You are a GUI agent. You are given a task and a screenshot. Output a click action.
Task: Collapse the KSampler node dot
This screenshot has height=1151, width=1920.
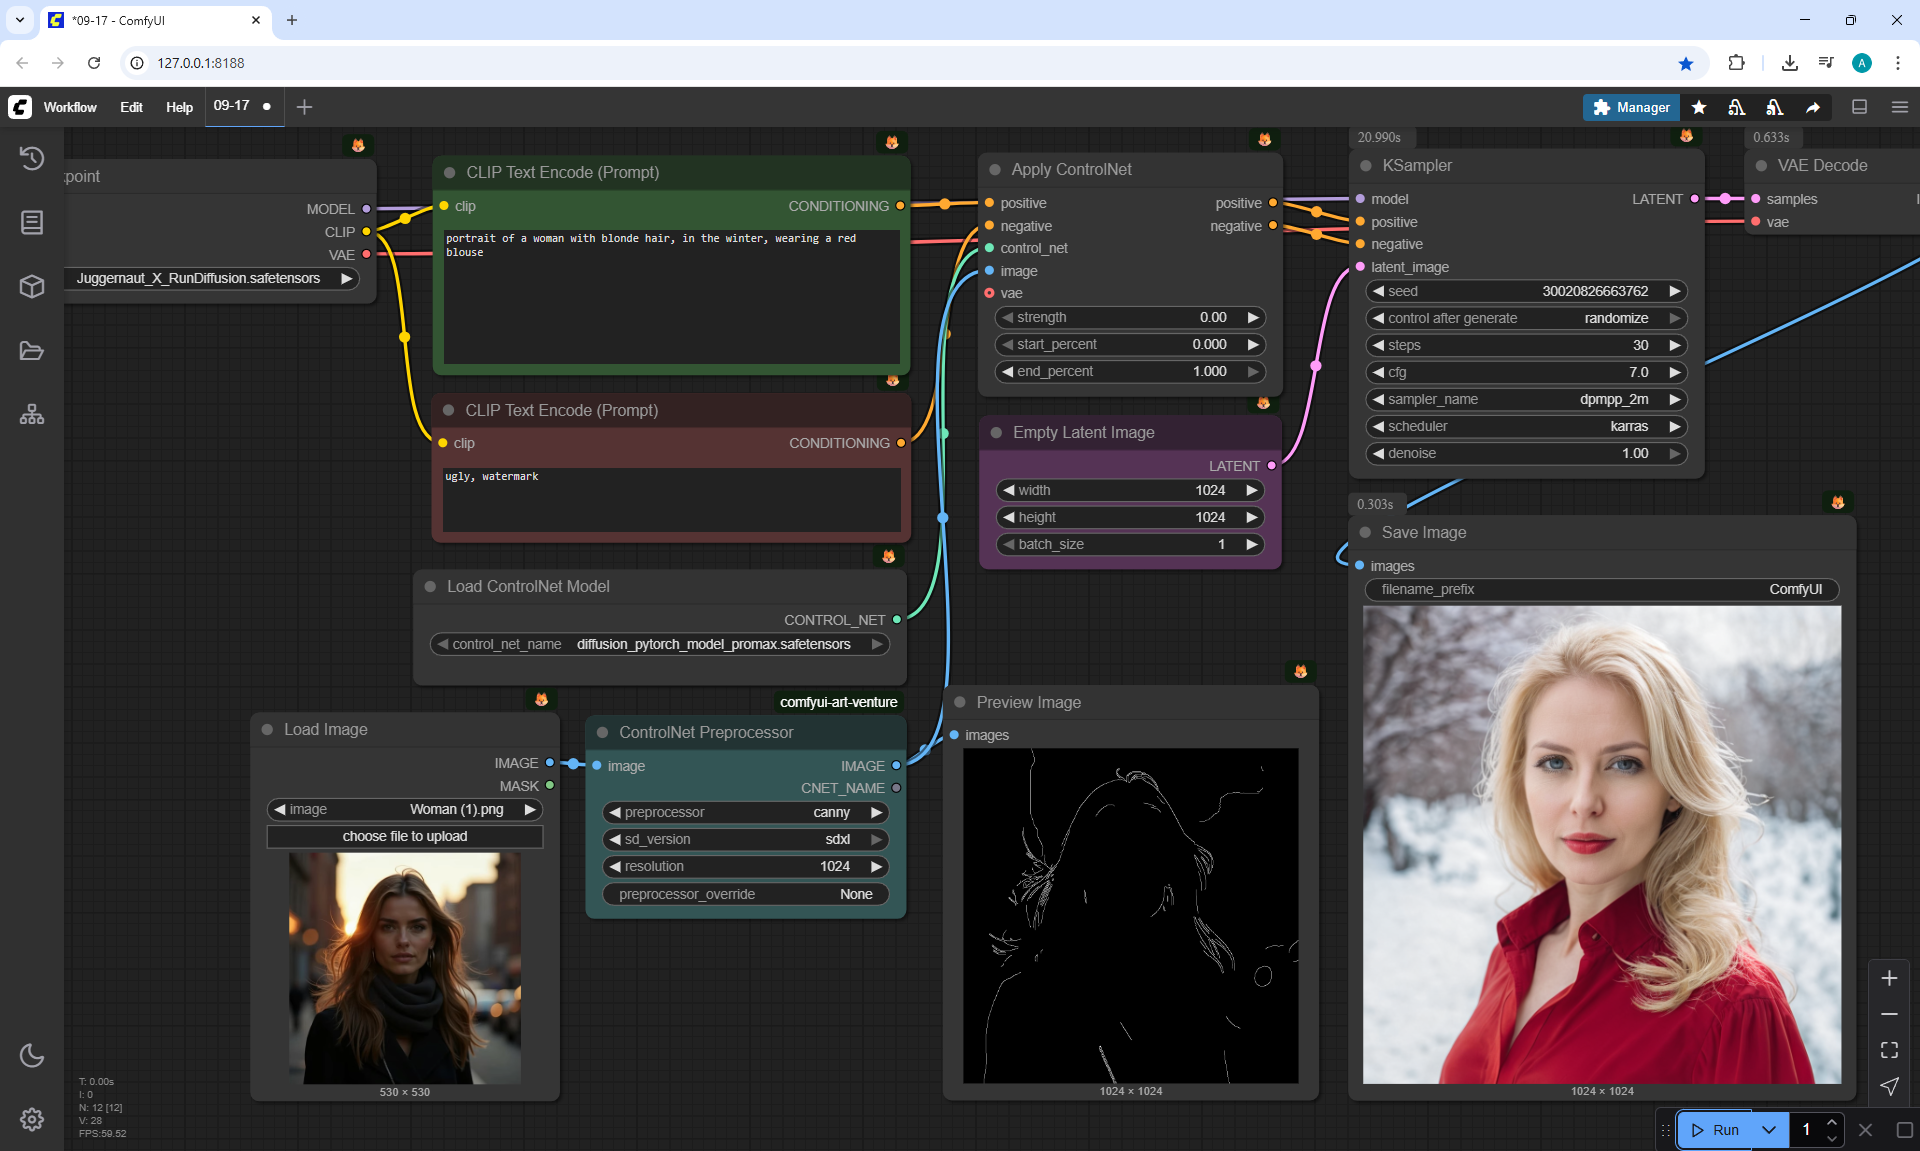click(x=1366, y=166)
